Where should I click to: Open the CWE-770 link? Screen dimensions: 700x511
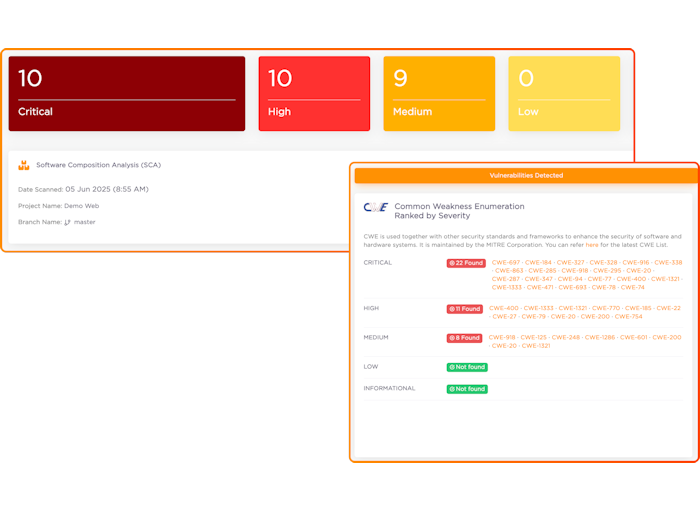coord(606,308)
